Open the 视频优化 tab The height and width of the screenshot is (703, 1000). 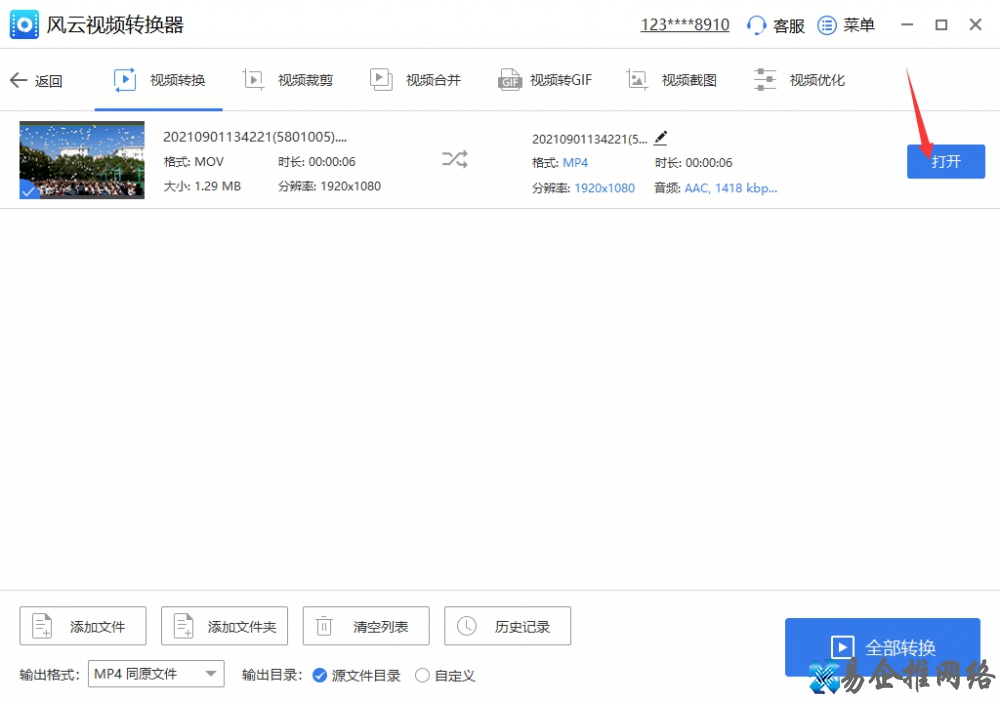click(800, 79)
